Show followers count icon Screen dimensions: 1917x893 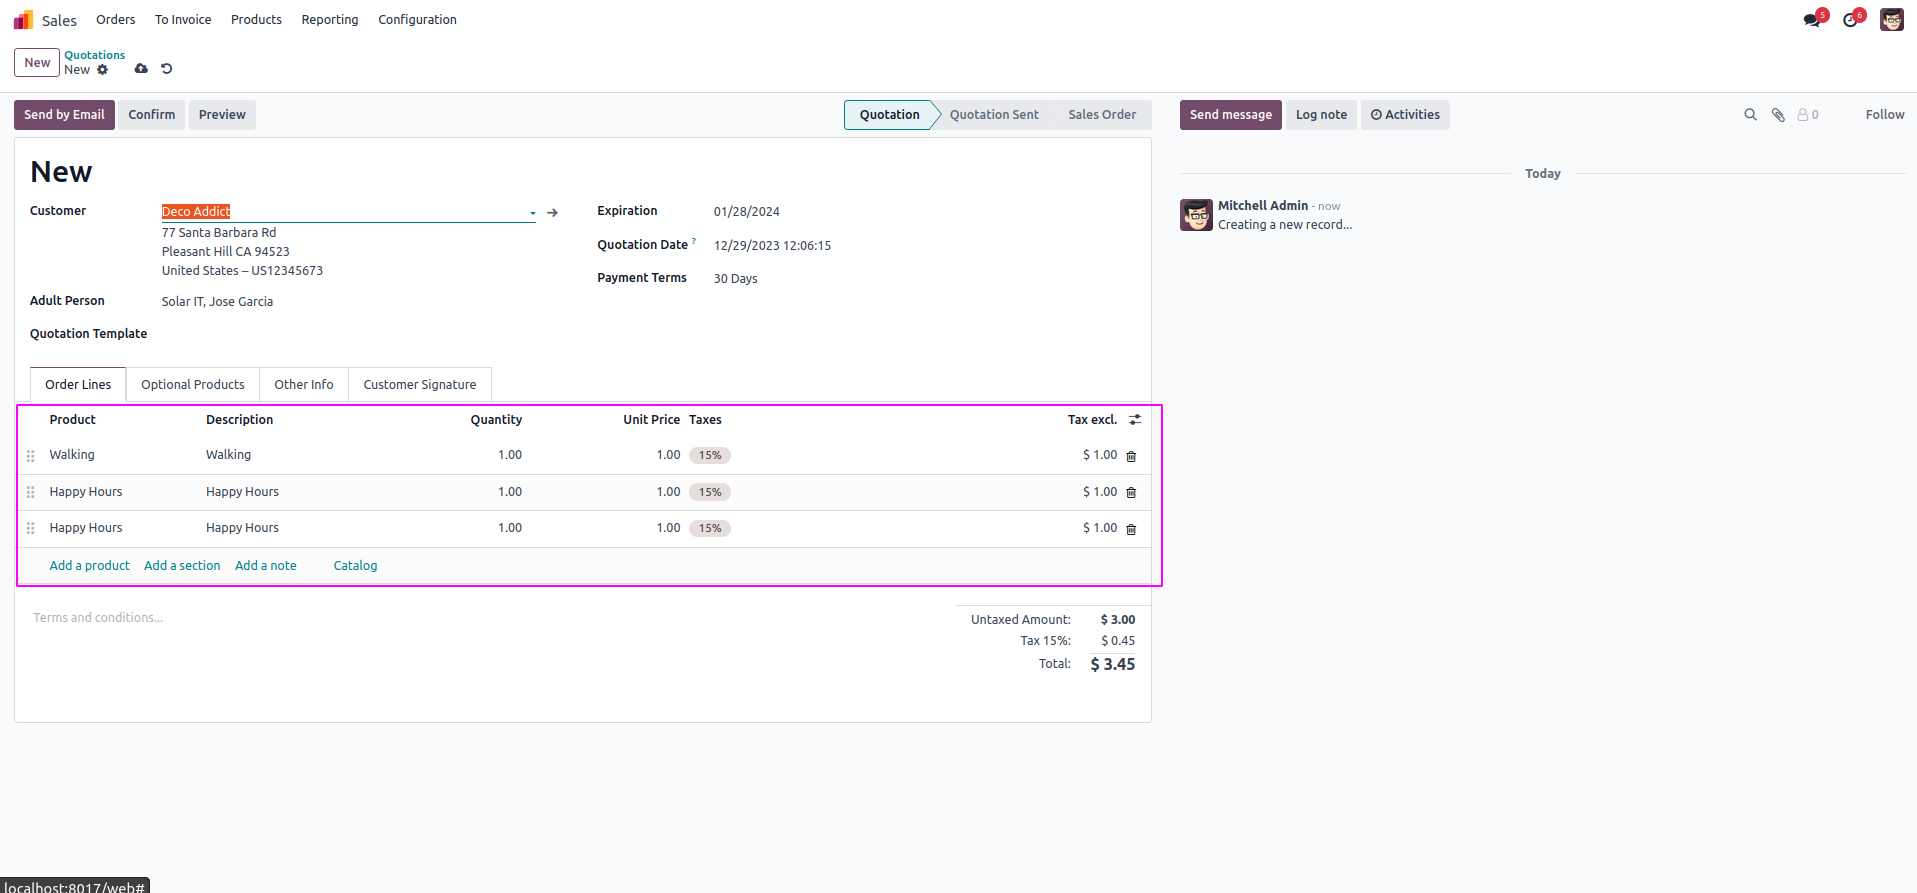1808,115
